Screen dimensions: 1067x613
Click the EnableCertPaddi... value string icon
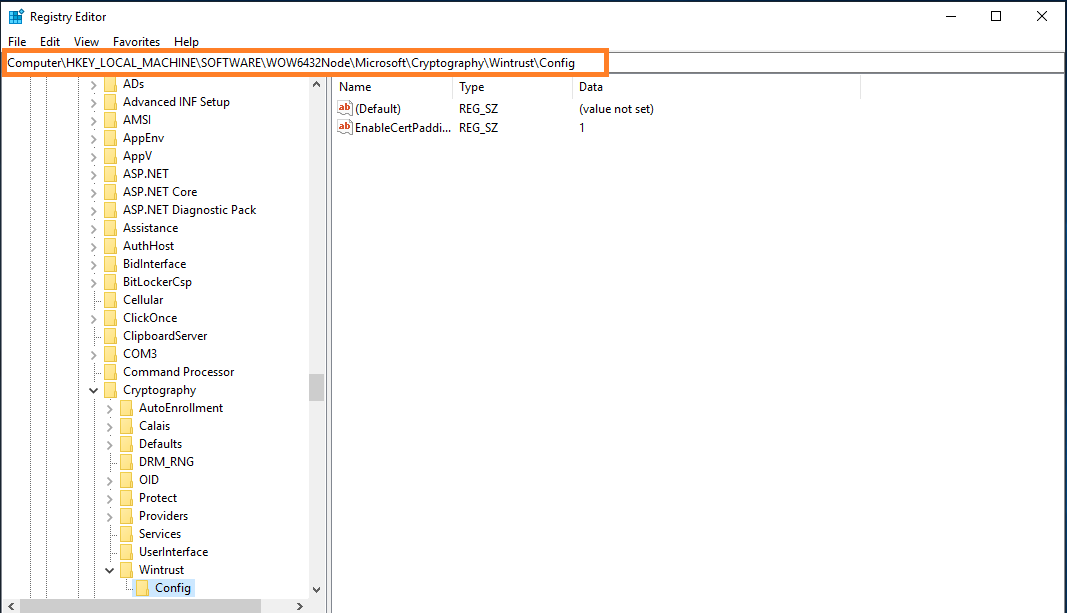click(345, 127)
